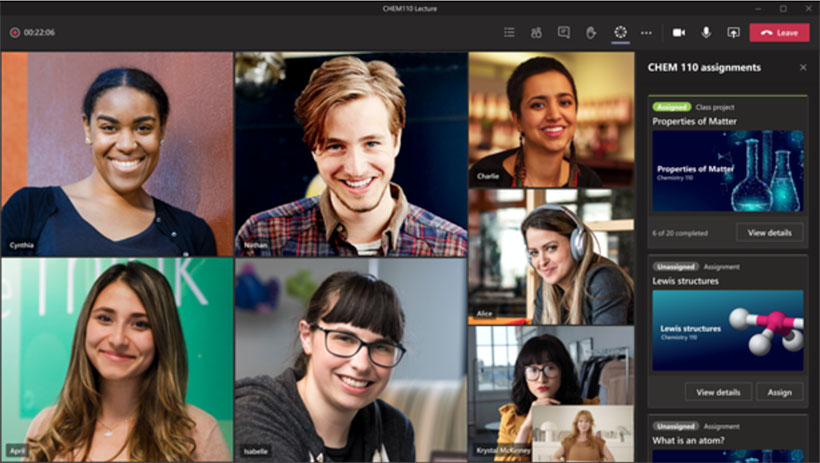Screen dimensions: 820x463
Task: Select the What is an atom? title
Action: click(x=688, y=441)
